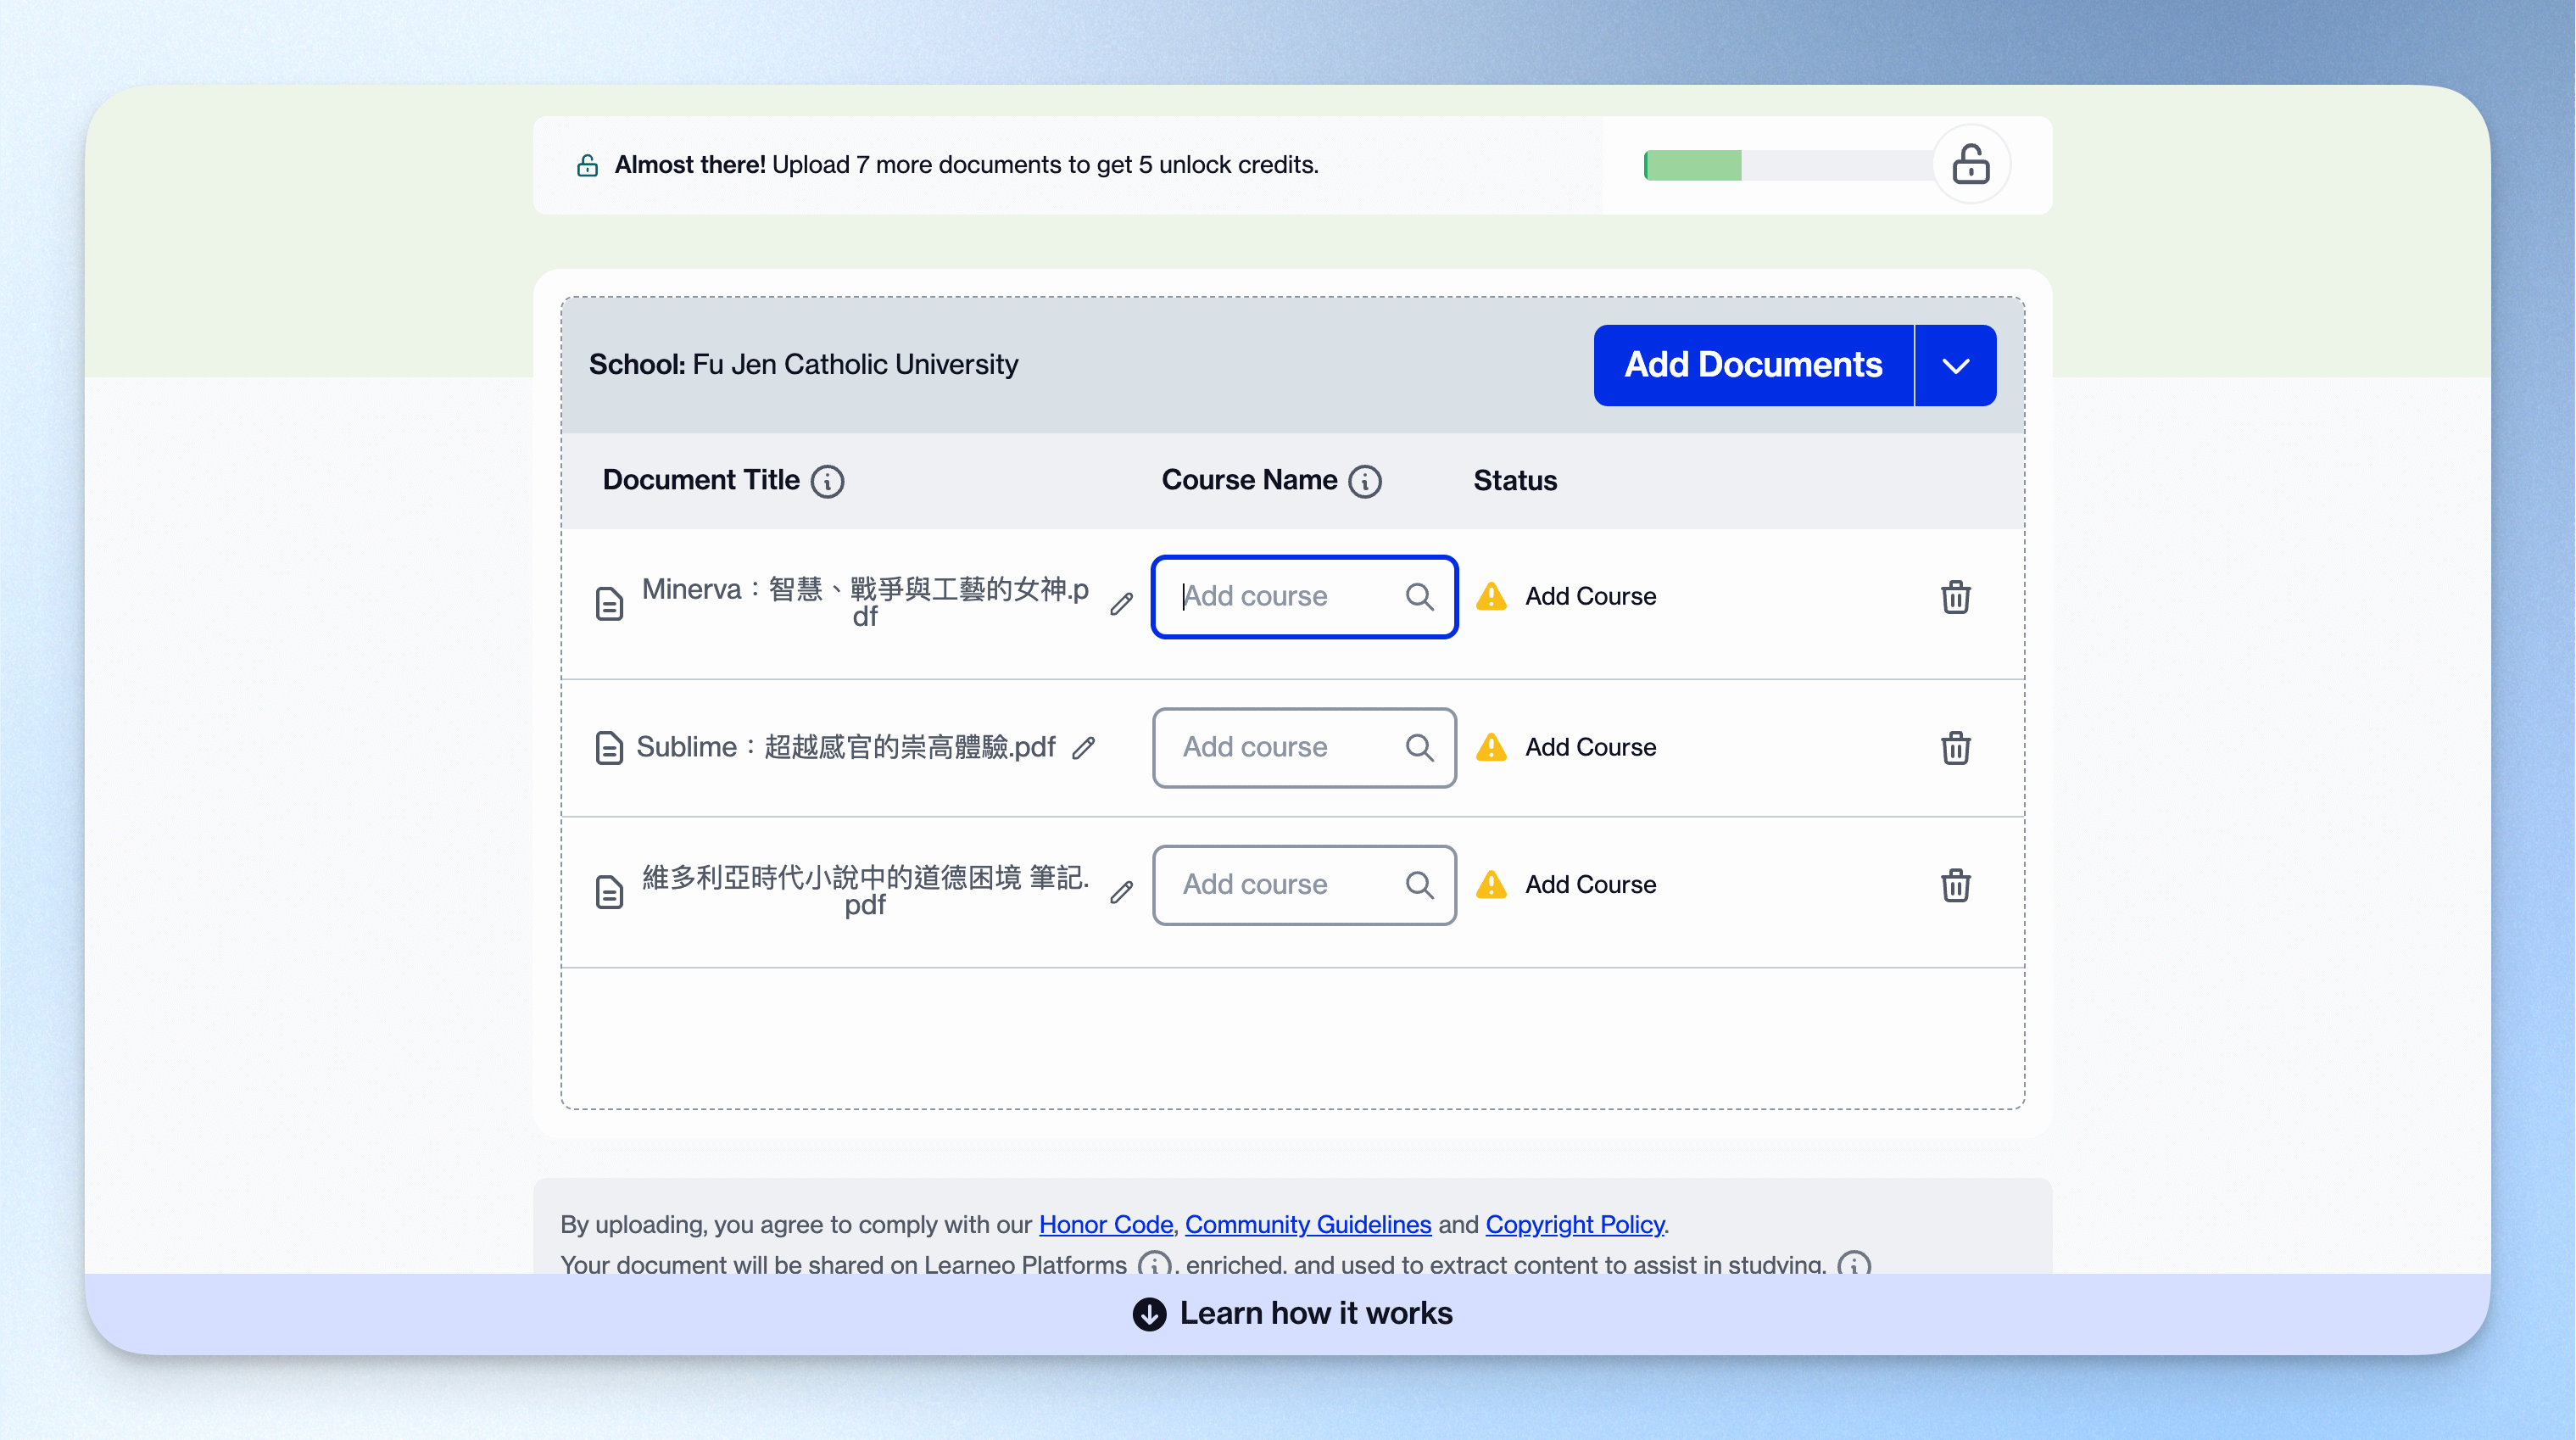The image size is (2576, 1440).
Task: Remove the 維多利亞時代 notes pdf with trash icon
Action: pyautogui.click(x=1955, y=885)
